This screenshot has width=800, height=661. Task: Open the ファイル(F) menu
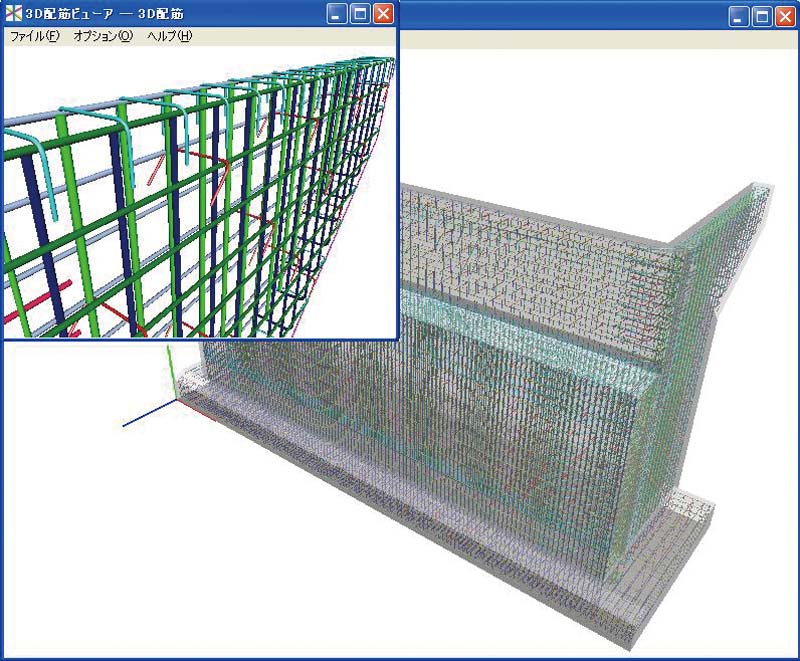[x=35, y=36]
